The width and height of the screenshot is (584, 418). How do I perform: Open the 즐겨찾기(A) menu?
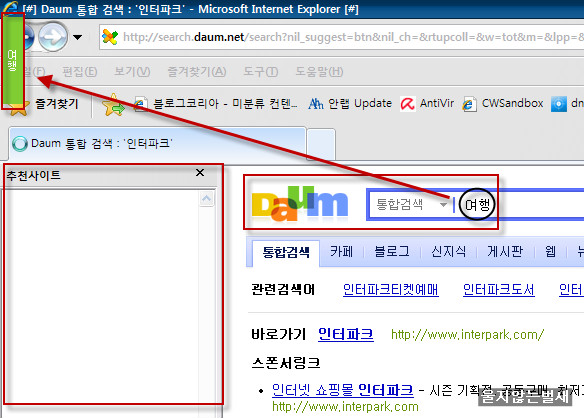[x=197, y=71]
